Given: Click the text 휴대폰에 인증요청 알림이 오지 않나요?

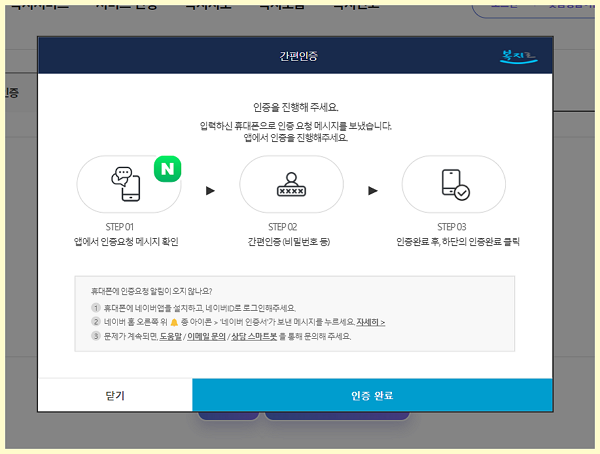Looking at the screenshot, I should (x=152, y=291).
